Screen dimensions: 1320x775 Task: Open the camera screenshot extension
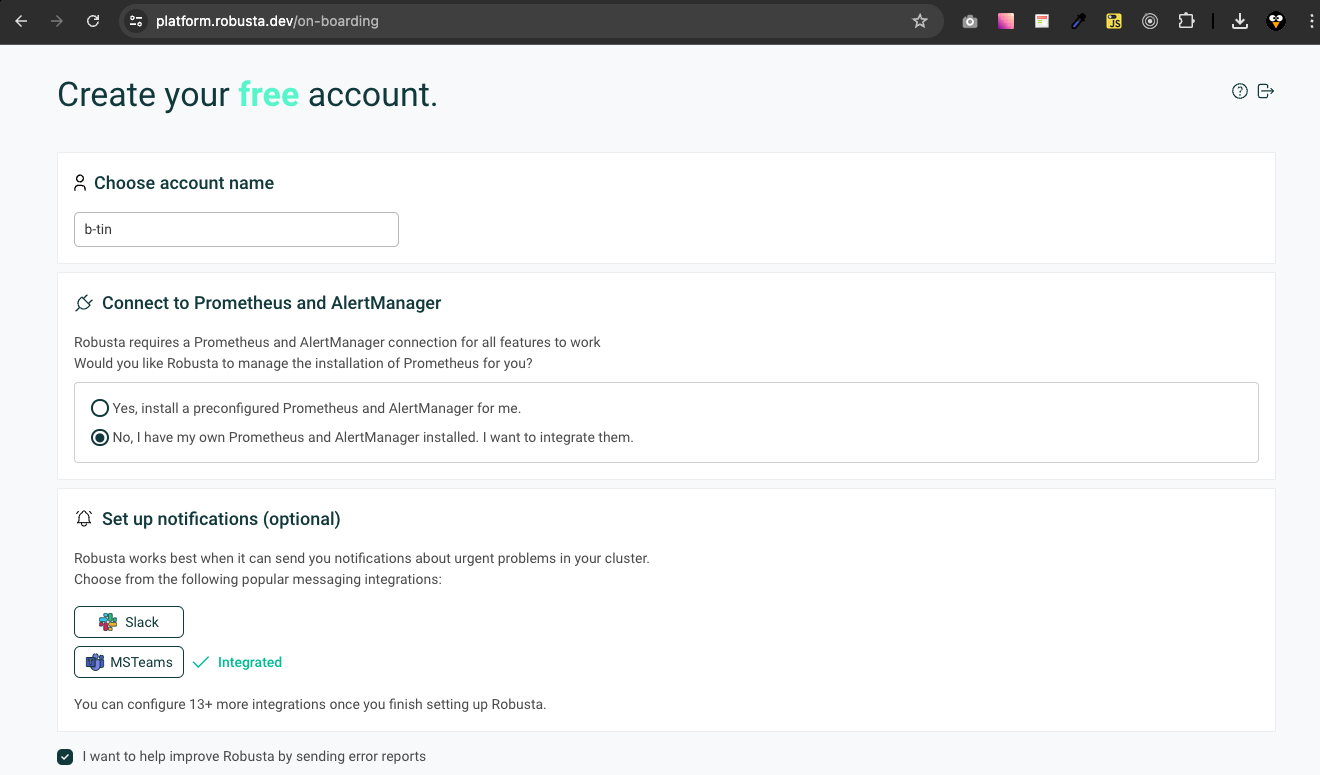point(970,21)
